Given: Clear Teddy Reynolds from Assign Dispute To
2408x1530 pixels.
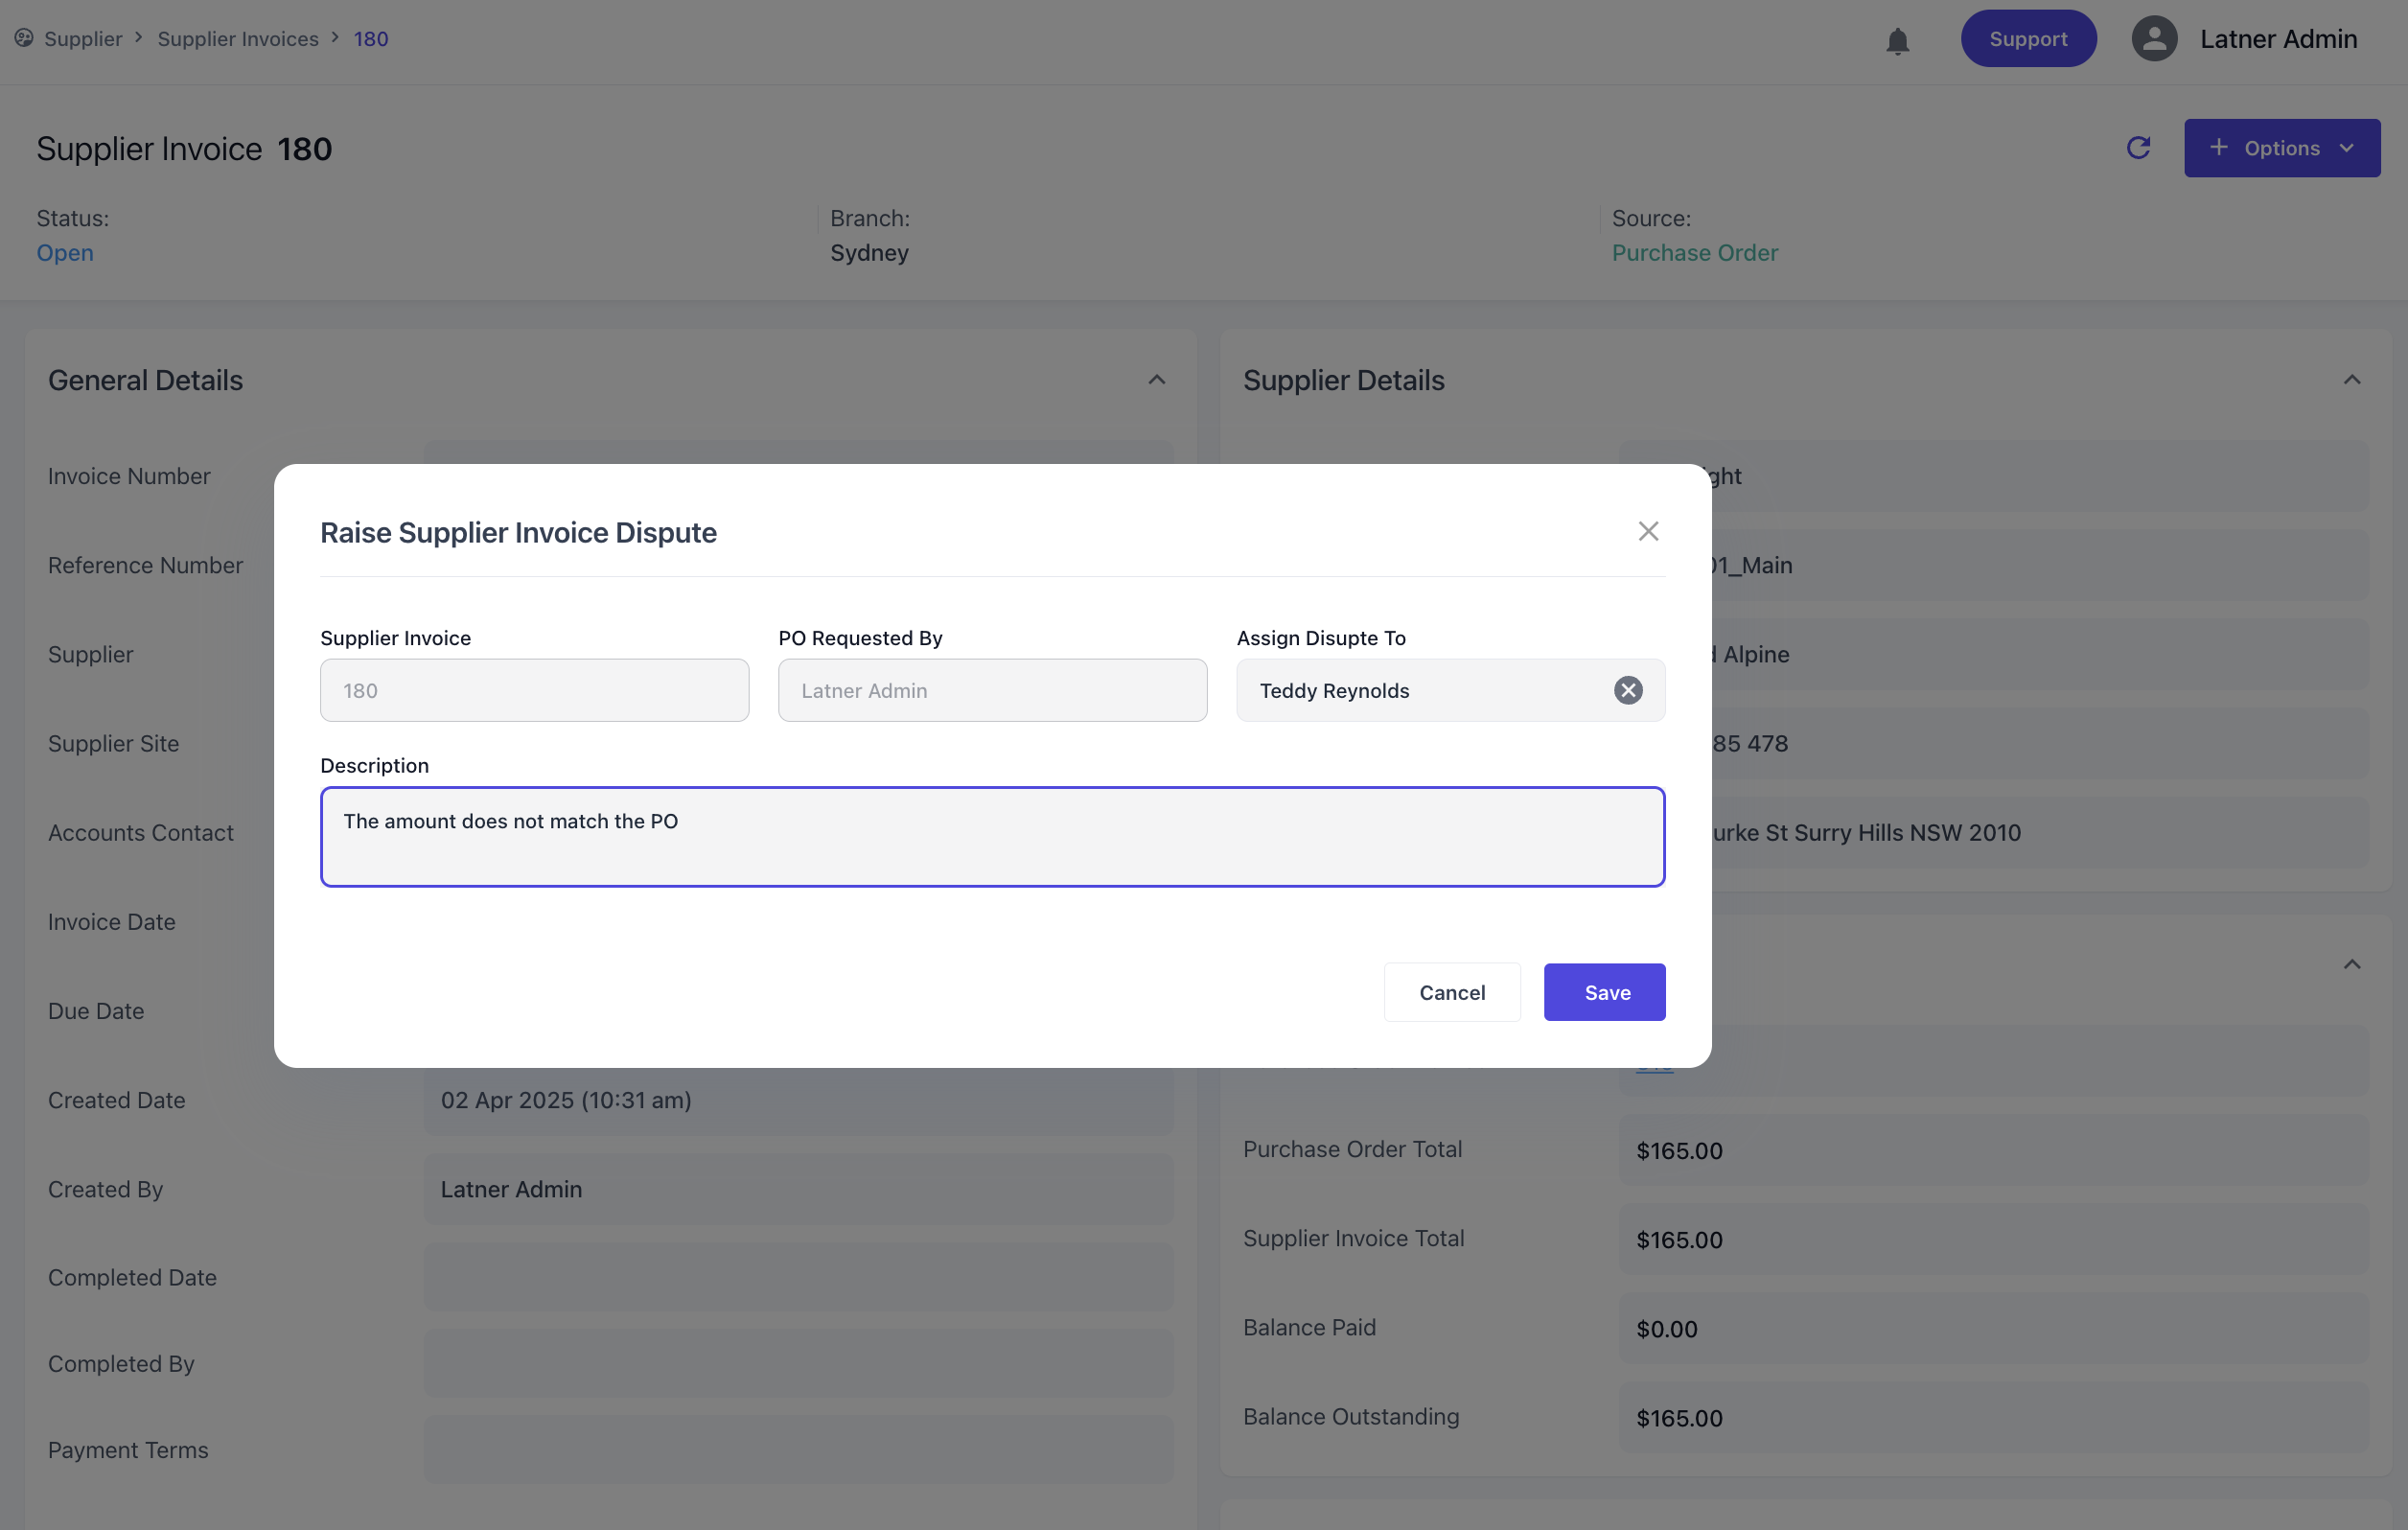Looking at the screenshot, I should 1628,690.
